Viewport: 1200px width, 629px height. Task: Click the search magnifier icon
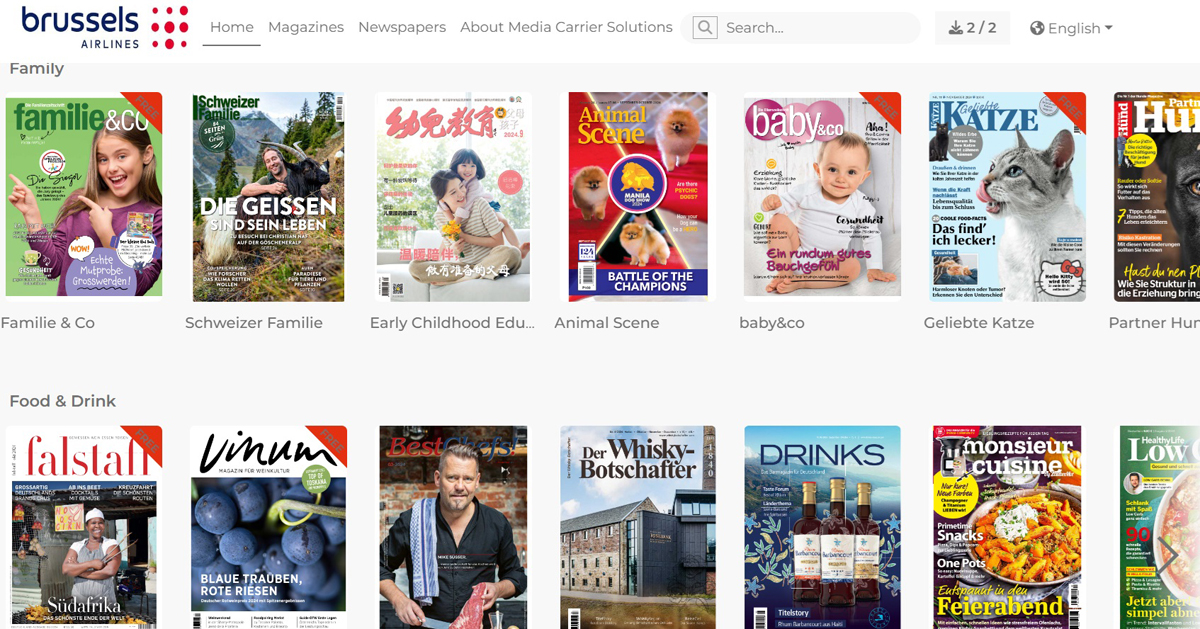point(705,28)
